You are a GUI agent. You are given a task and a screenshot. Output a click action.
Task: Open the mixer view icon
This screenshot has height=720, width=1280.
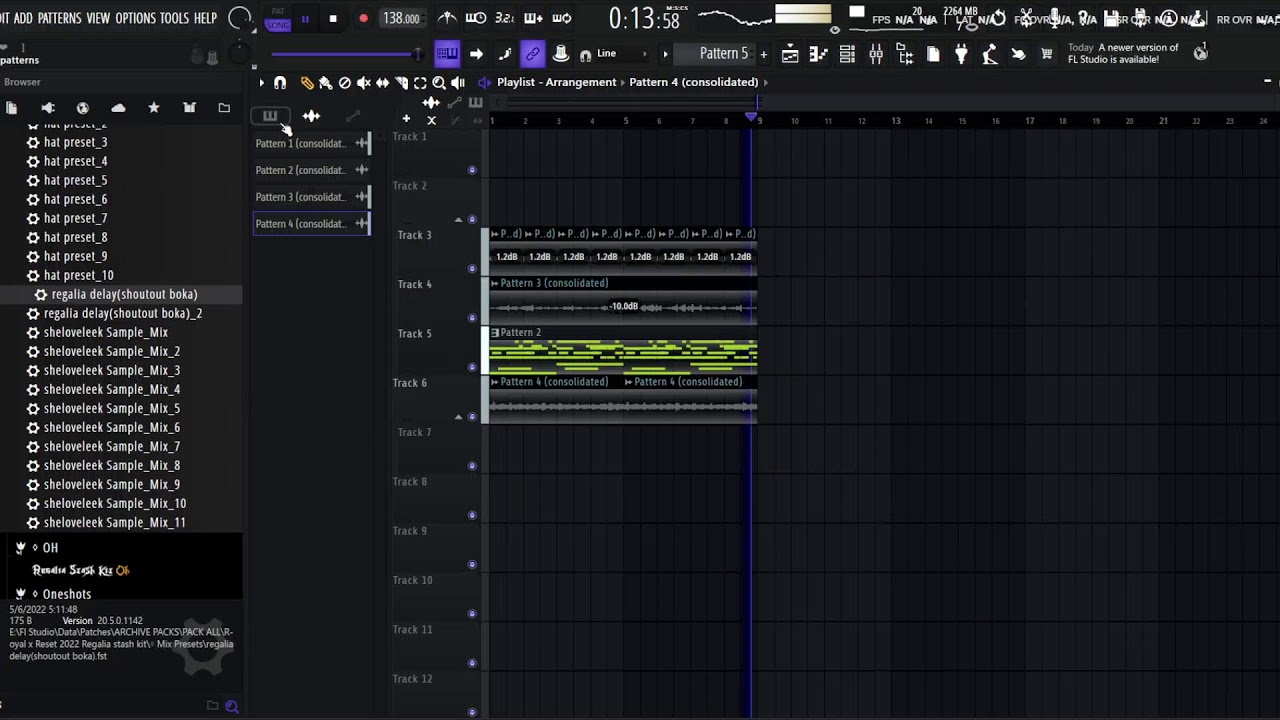coord(876,55)
